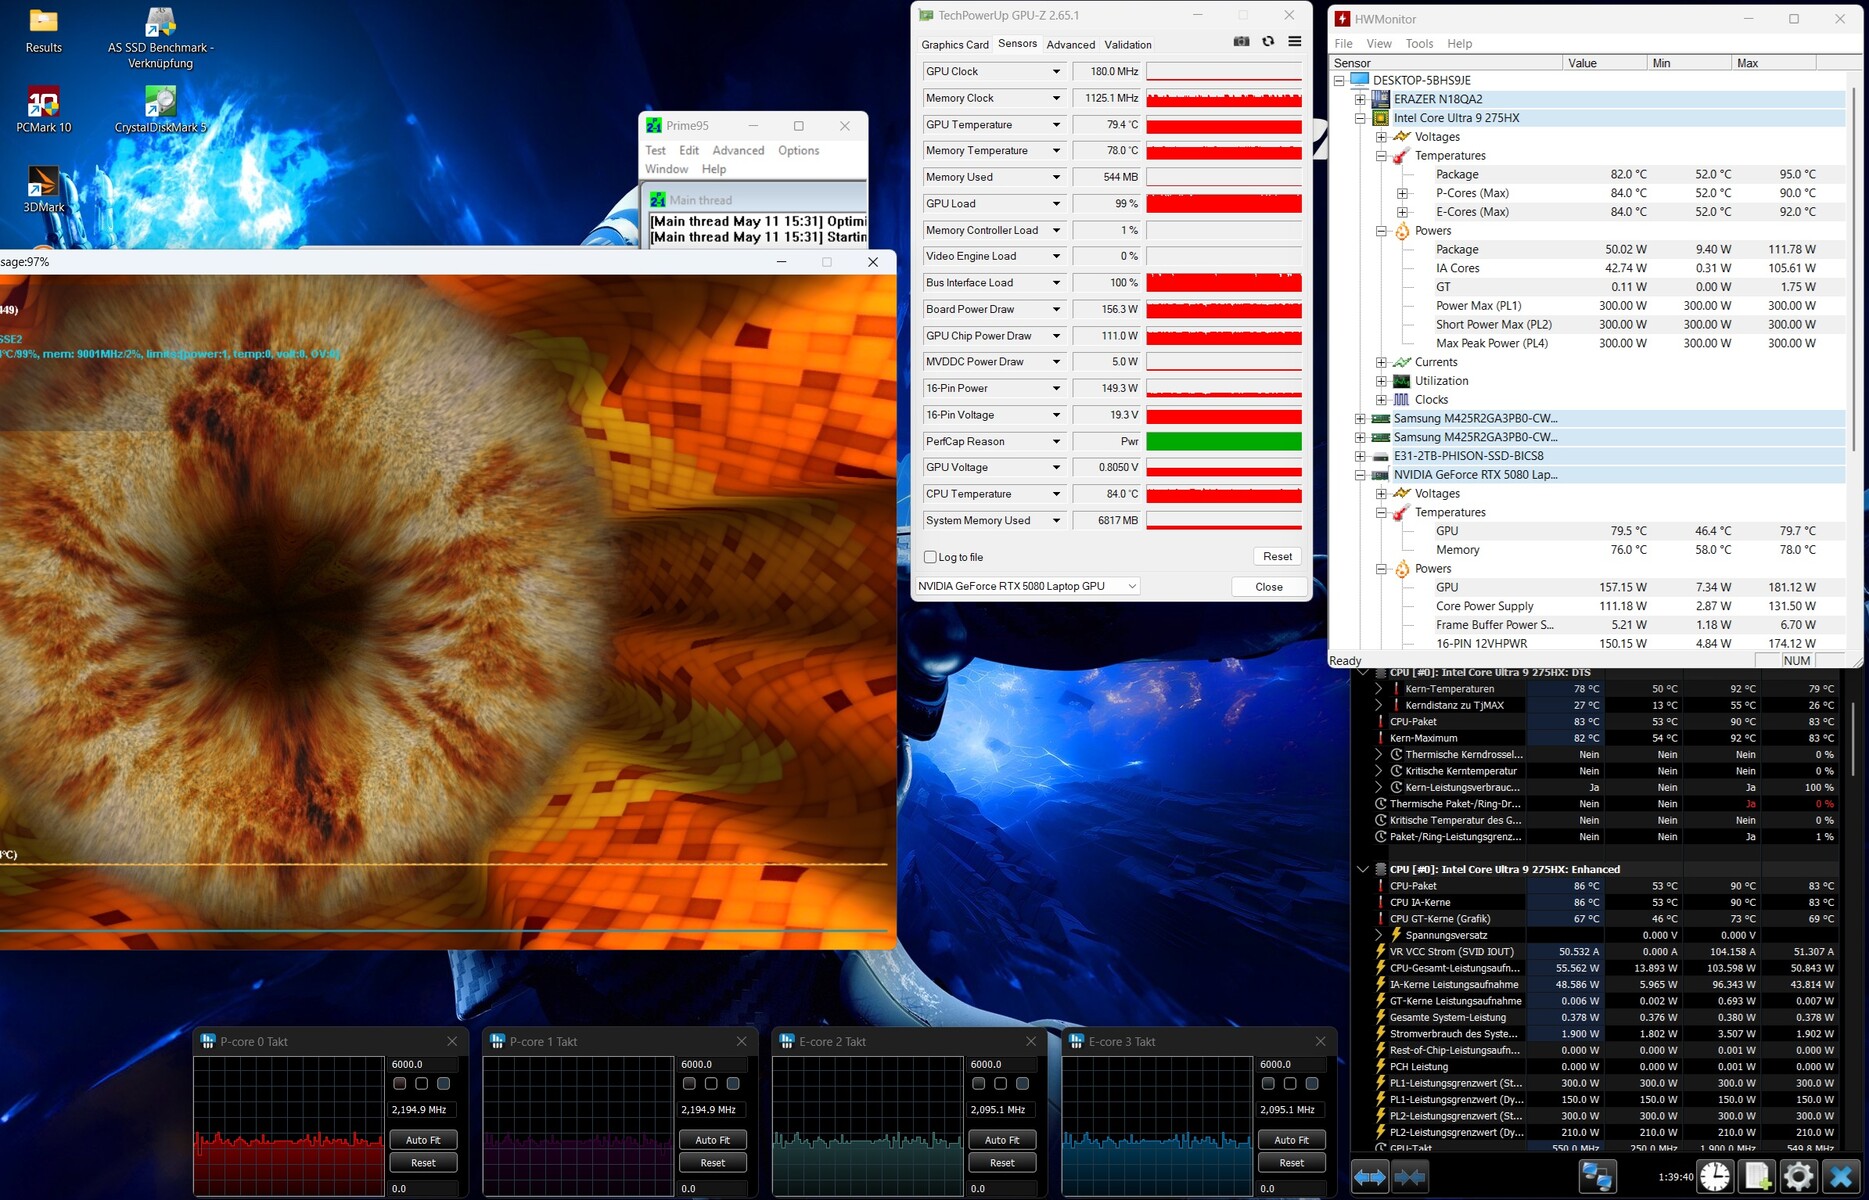Viewport: 1869px width, 1200px height.
Task: Click the HWiNFO settings gear icon
Action: click(x=1798, y=1177)
